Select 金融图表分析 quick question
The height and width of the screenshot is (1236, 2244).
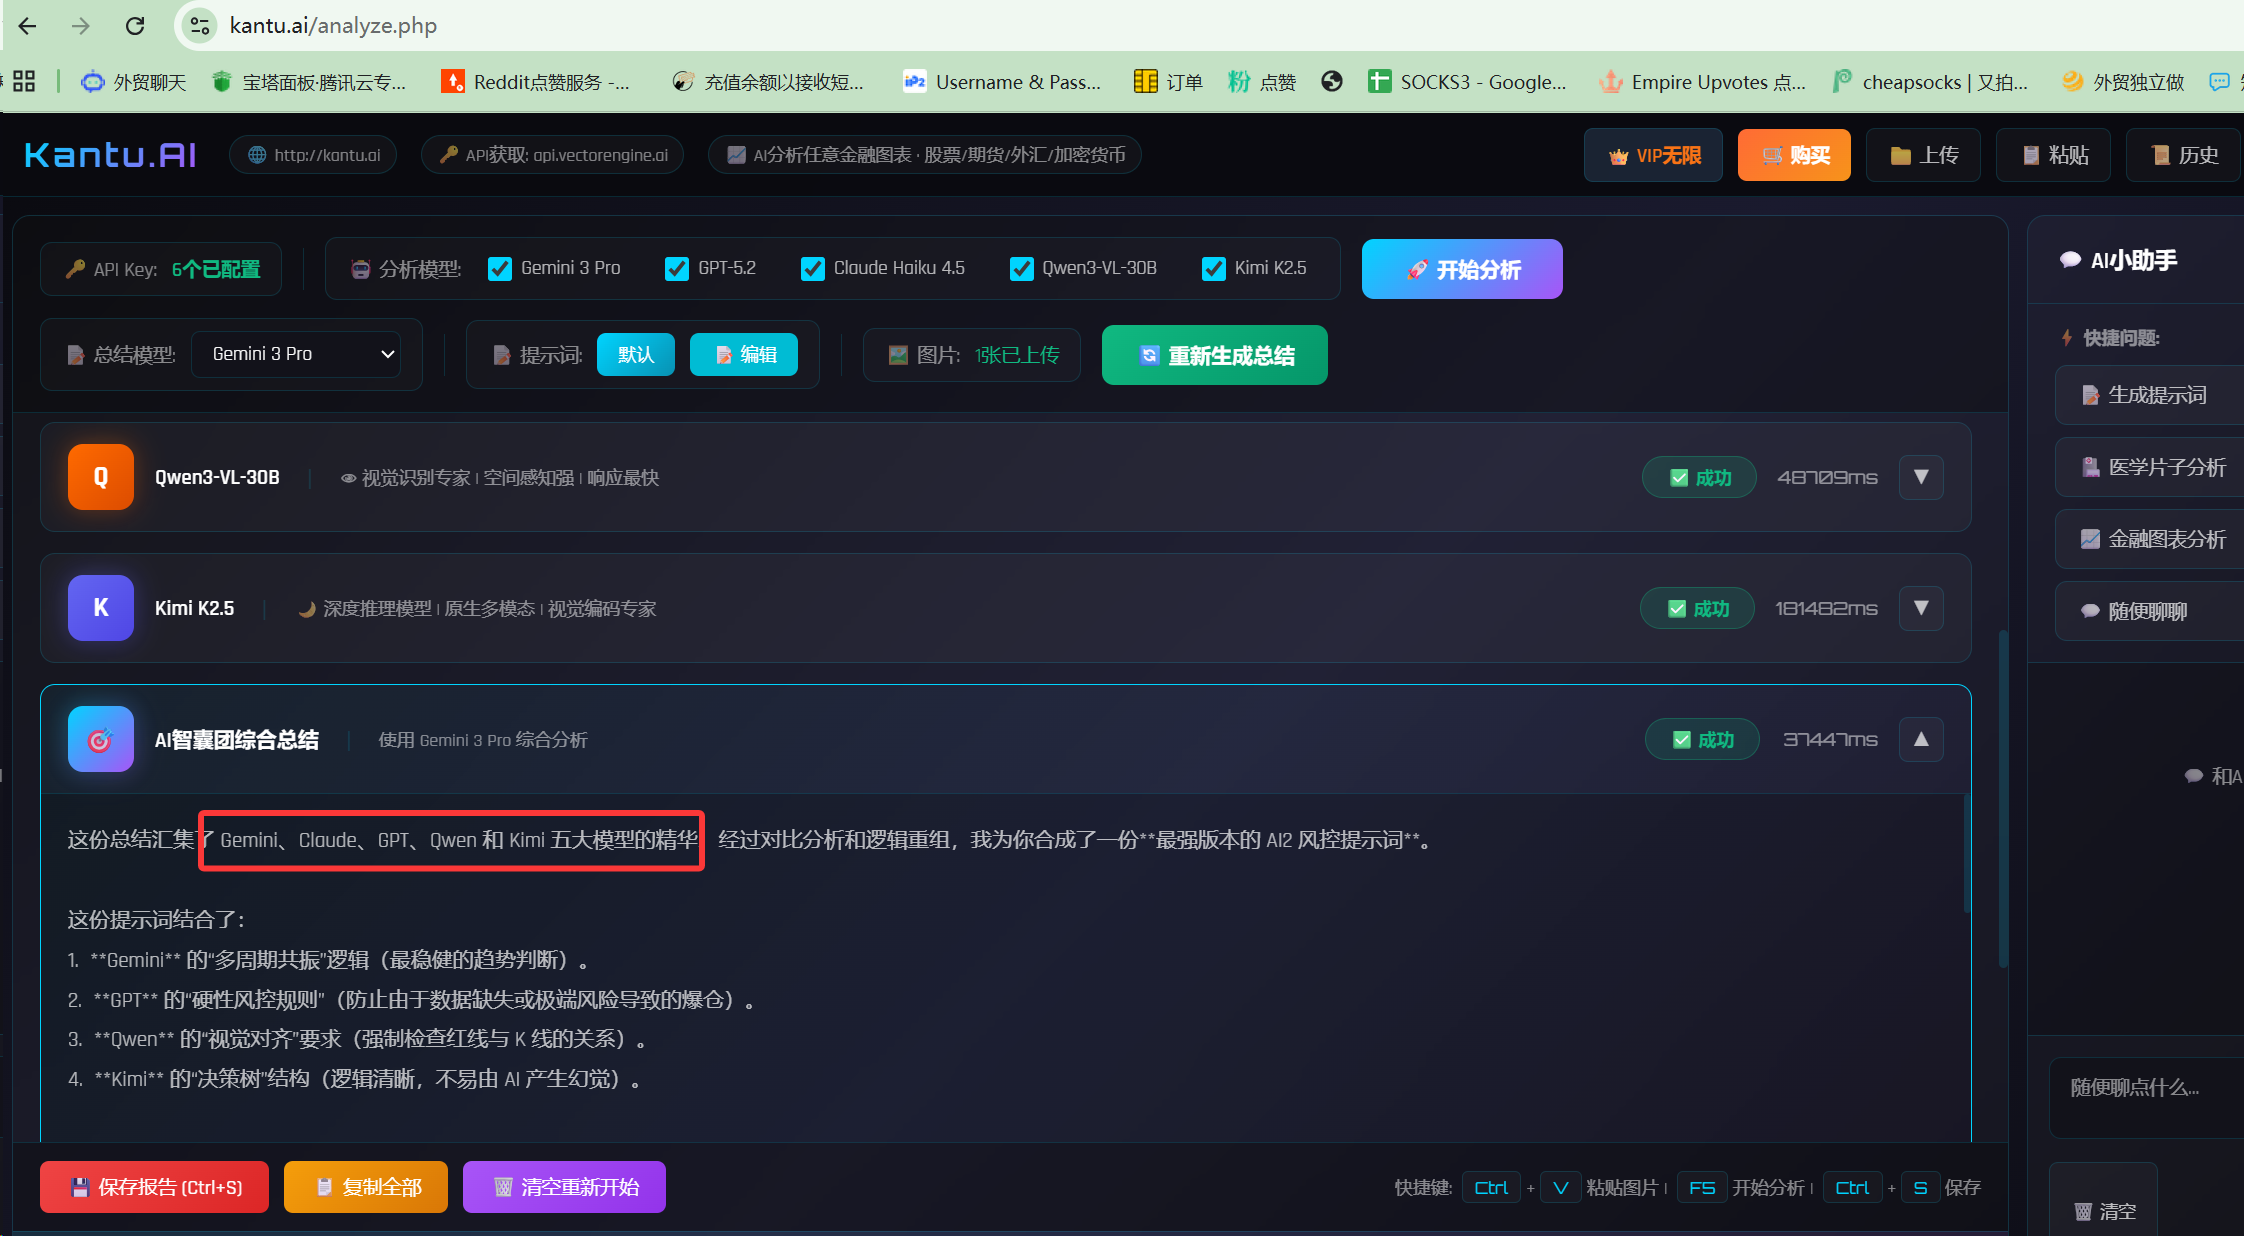pos(2154,539)
